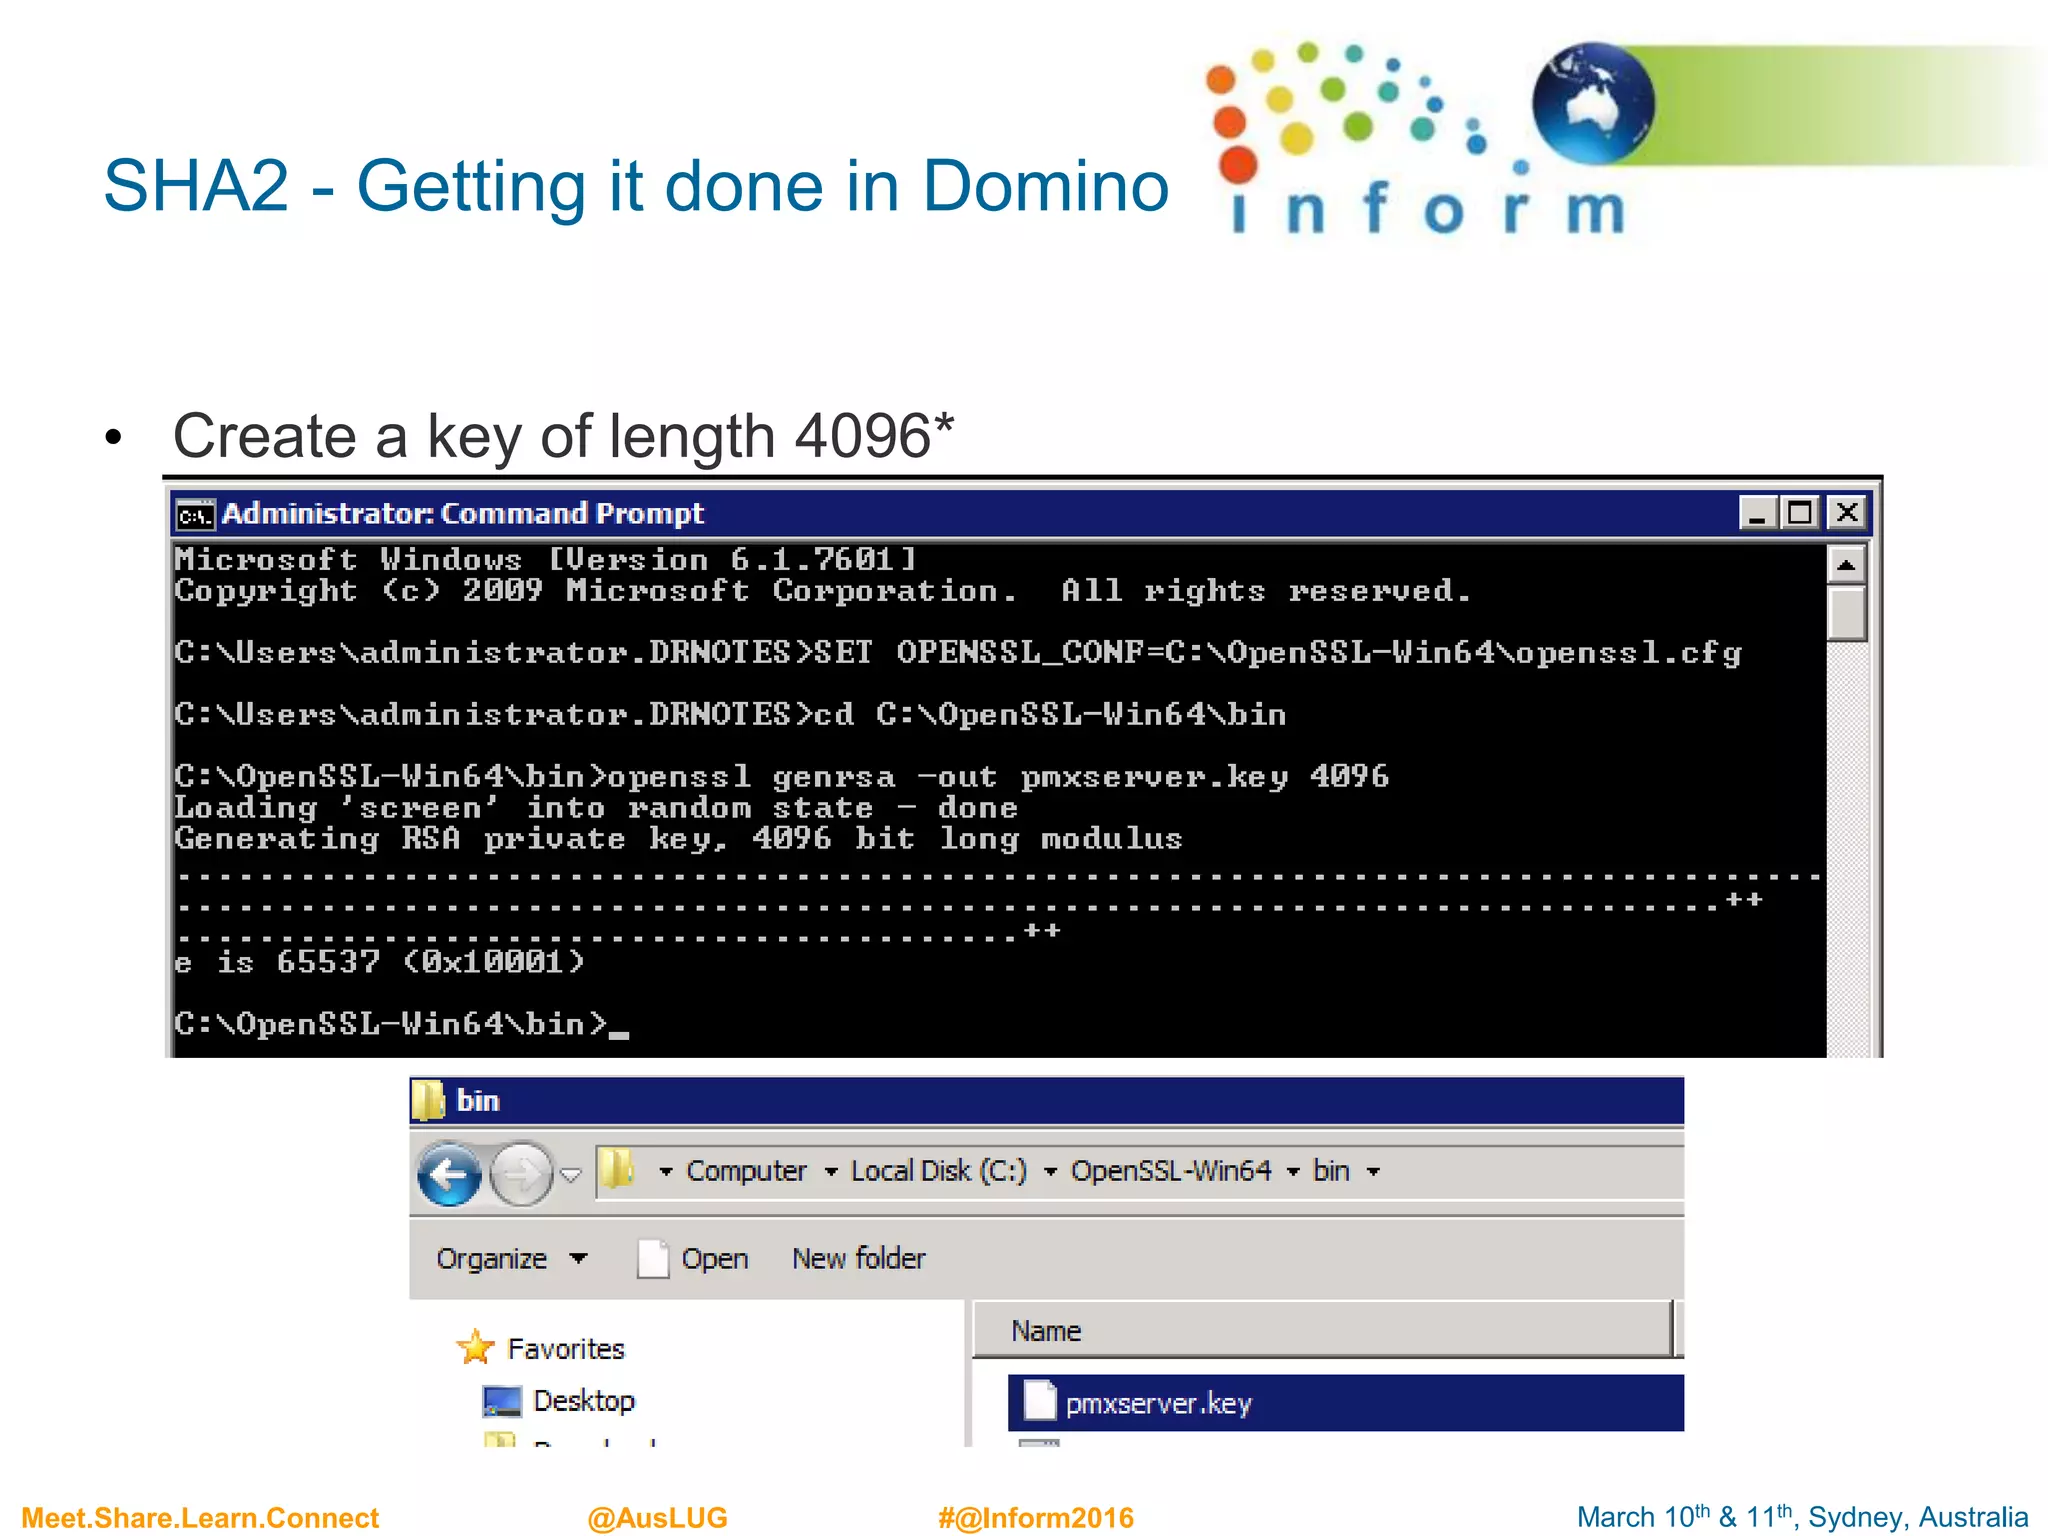This screenshot has height=1536, width=2048.
Task: Click the Desktop icon in navigation pane
Action: point(501,1402)
